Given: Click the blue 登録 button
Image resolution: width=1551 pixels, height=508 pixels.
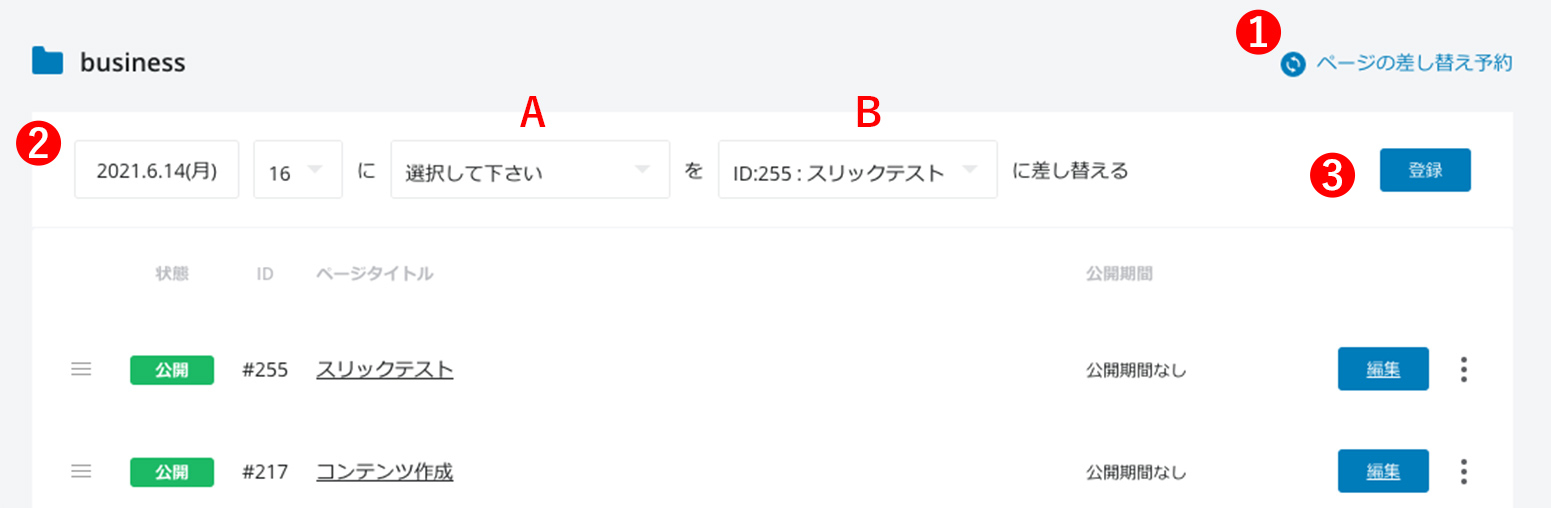Looking at the screenshot, I should click(x=1425, y=170).
